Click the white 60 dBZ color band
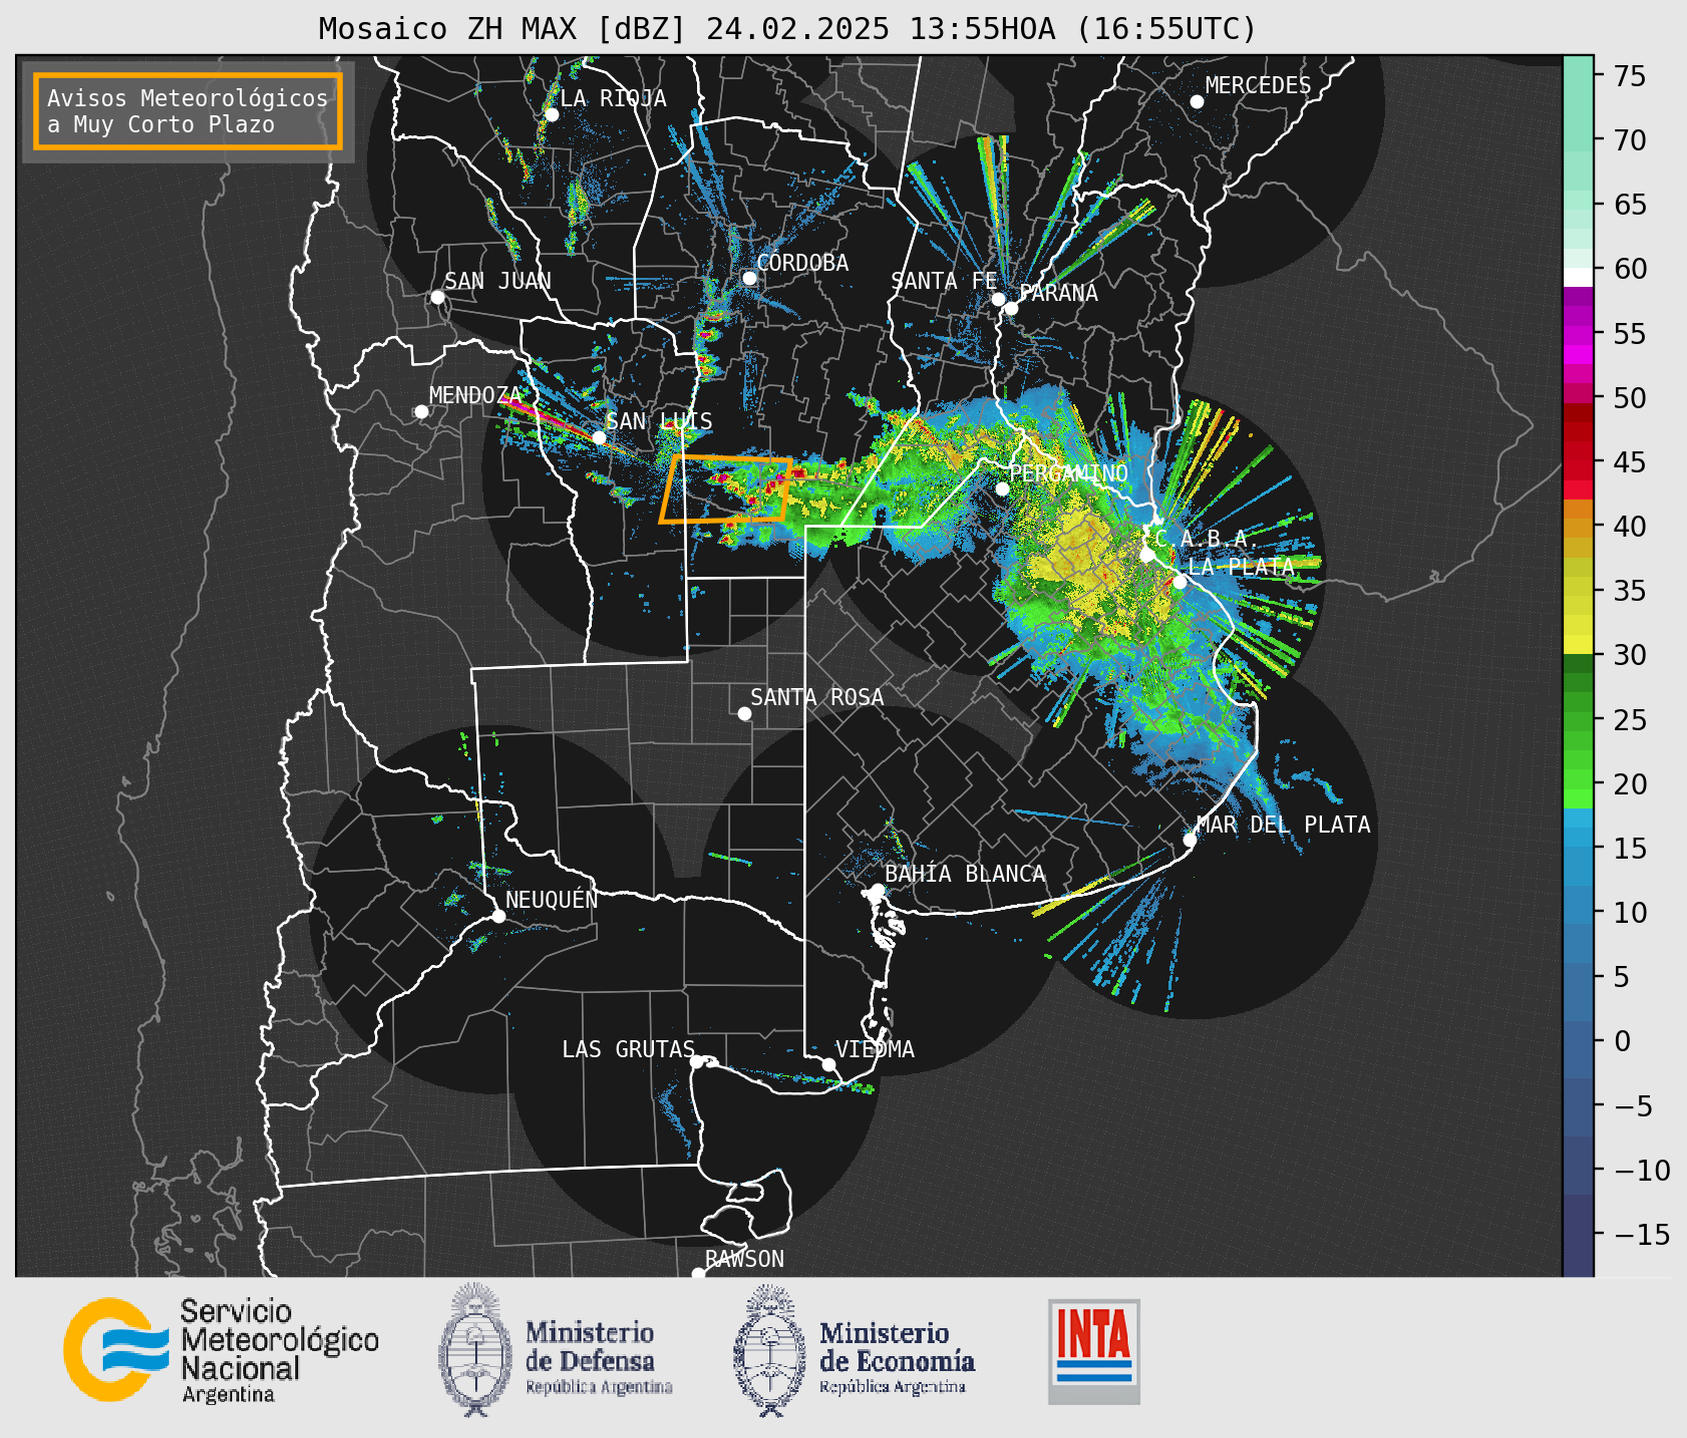The width and height of the screenshot is (1687, 1438). [1578, 277]
